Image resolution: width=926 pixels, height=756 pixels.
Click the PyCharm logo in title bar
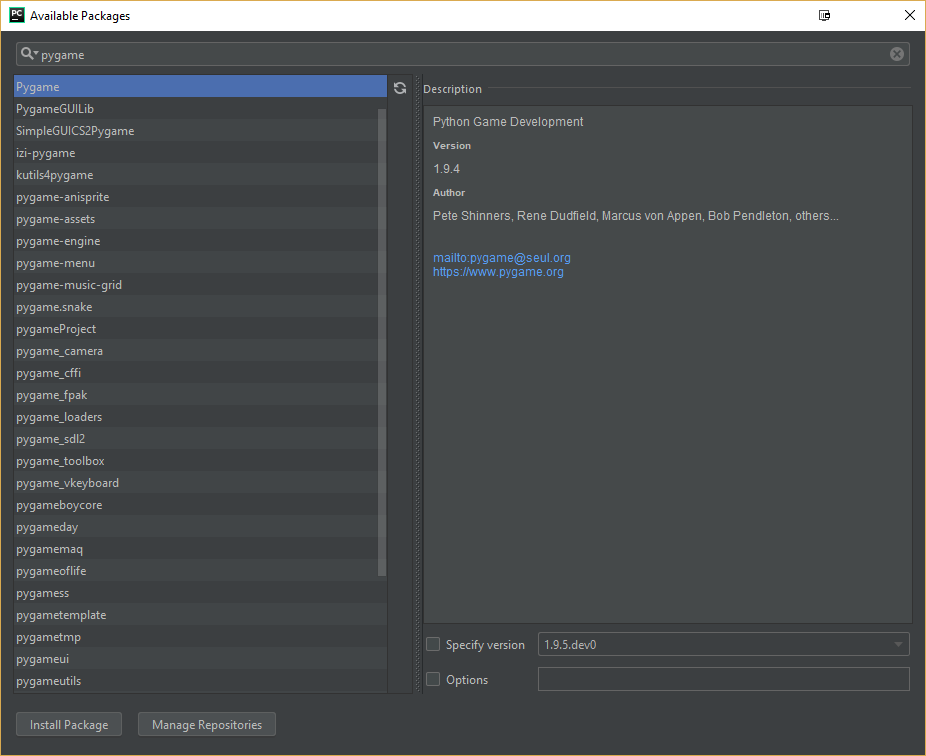(17, 15)
